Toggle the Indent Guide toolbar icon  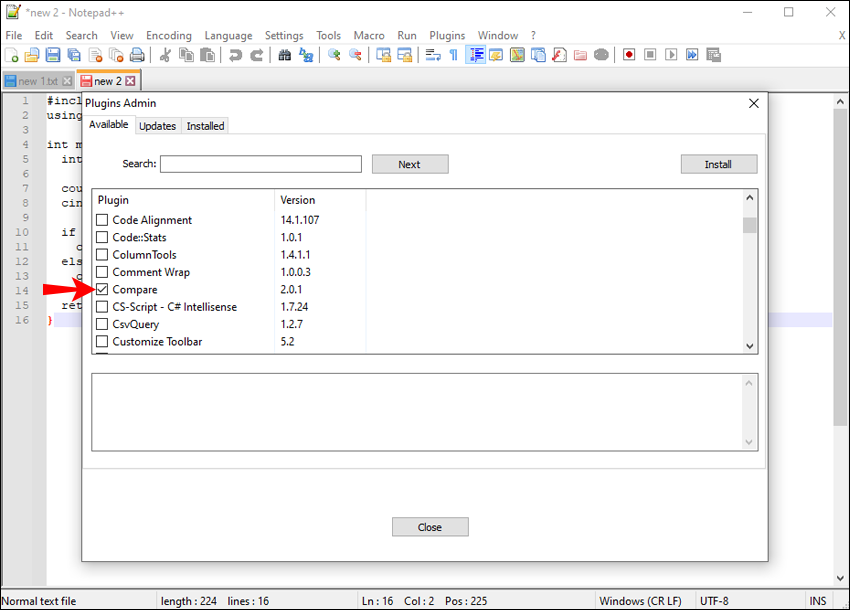click(475, 55)
